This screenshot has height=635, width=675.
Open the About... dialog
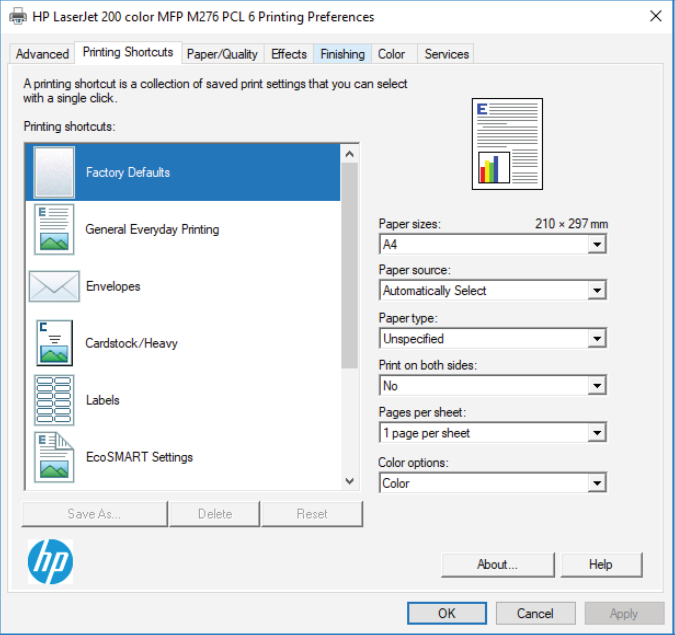click(498, 564)
